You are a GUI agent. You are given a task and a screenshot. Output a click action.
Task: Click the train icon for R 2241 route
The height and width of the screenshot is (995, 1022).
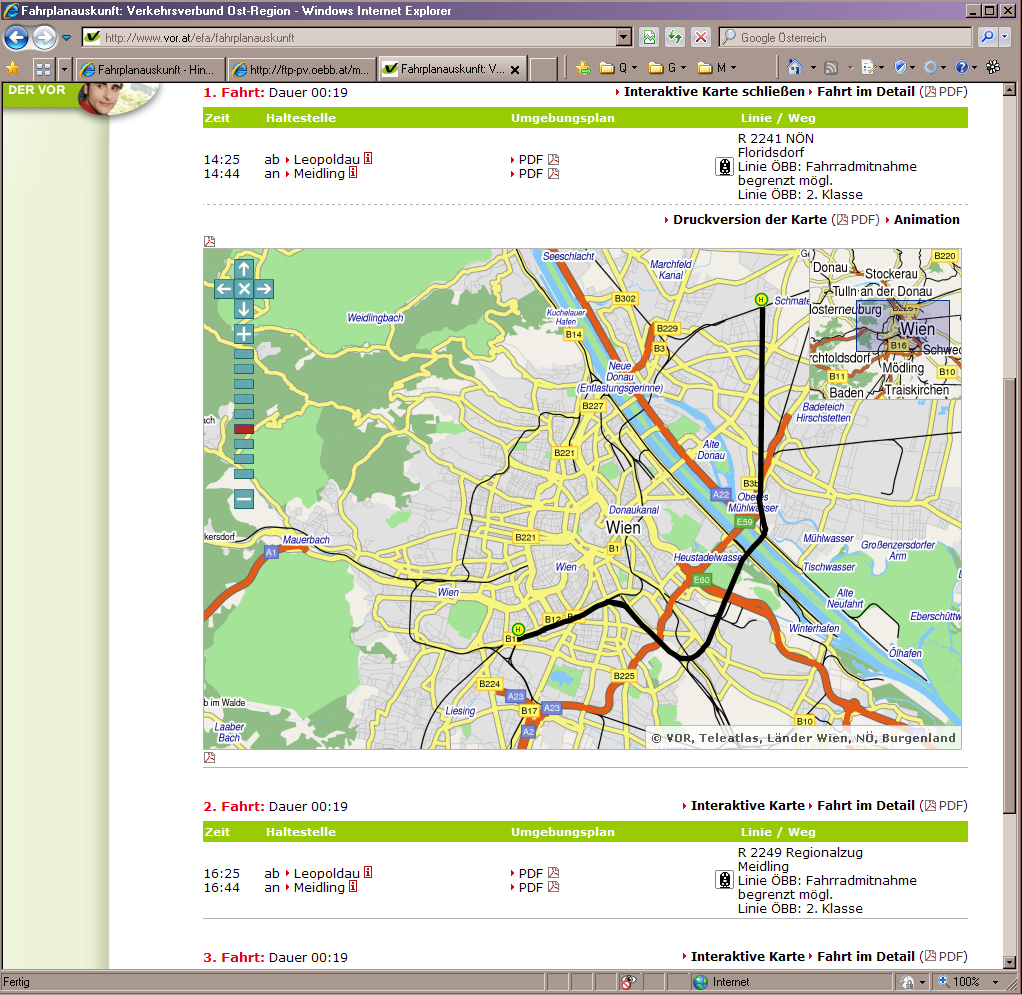[x=724, y=167]
